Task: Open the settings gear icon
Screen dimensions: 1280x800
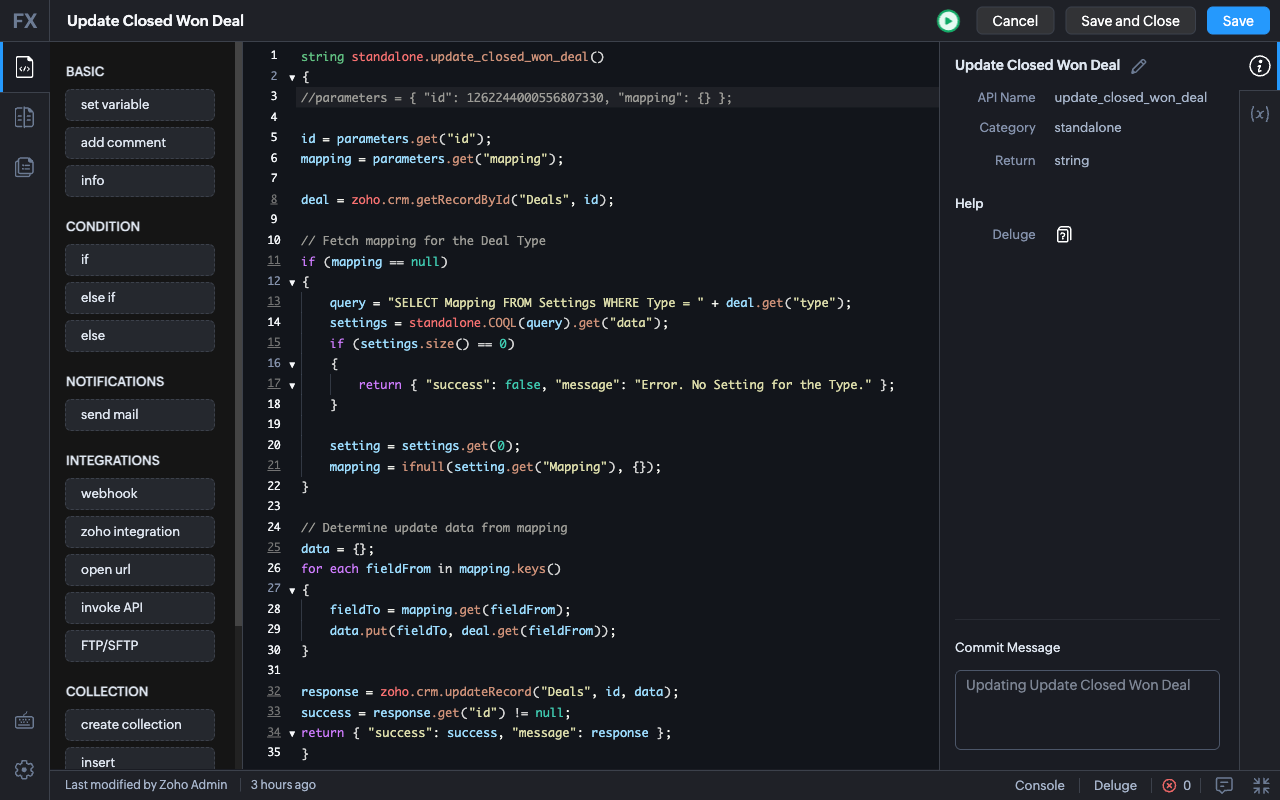Action: pyautogui.click(x=25, y=769)
